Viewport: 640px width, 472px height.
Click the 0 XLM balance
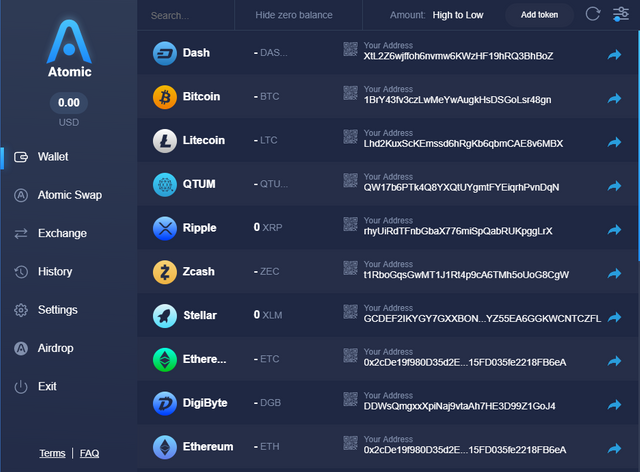(x=268, y=315)
